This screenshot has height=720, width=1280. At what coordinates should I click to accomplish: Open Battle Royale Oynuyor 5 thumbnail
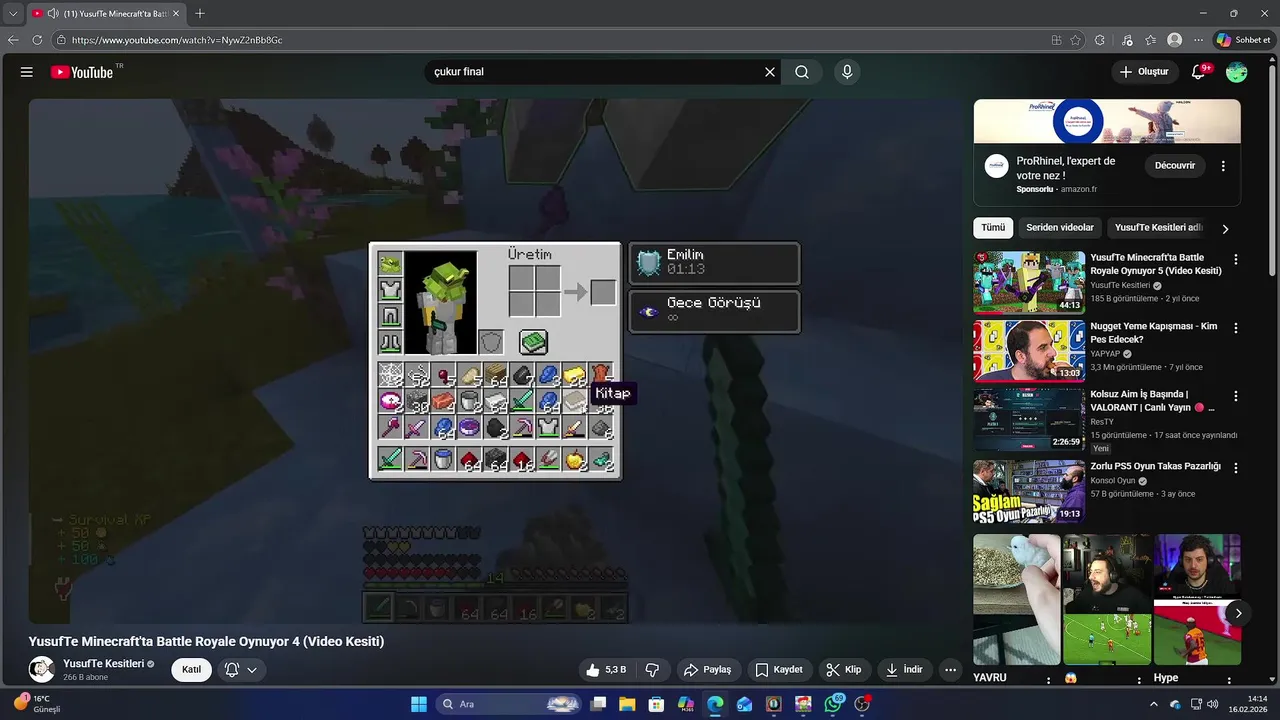(1029, 282)
